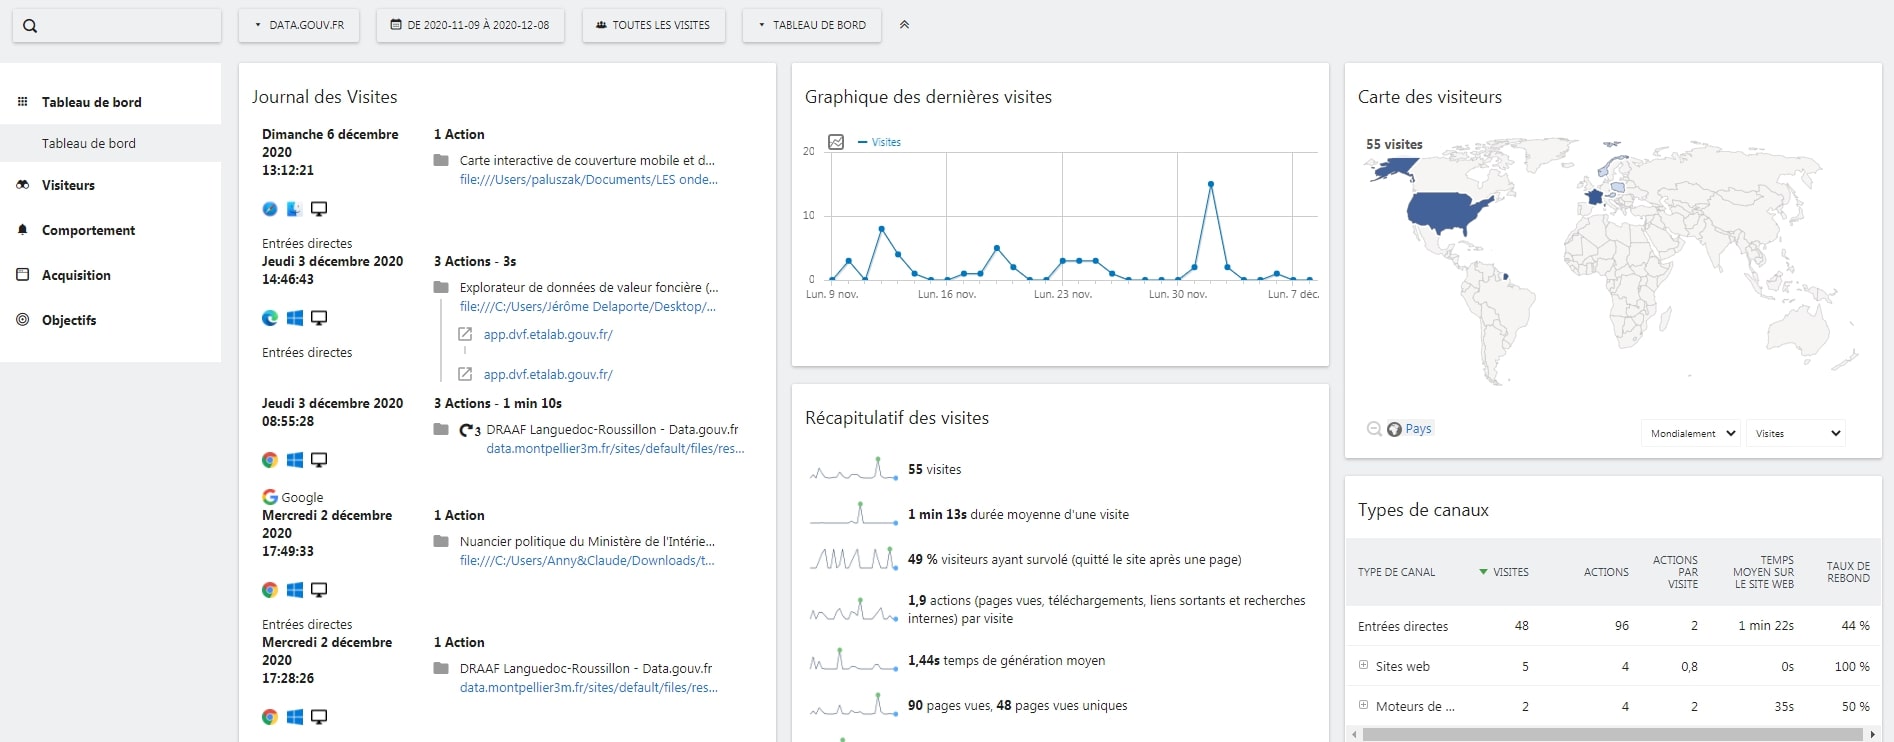
Task: Toggle the Visites series in the graph legend
Action: [879, 142]
